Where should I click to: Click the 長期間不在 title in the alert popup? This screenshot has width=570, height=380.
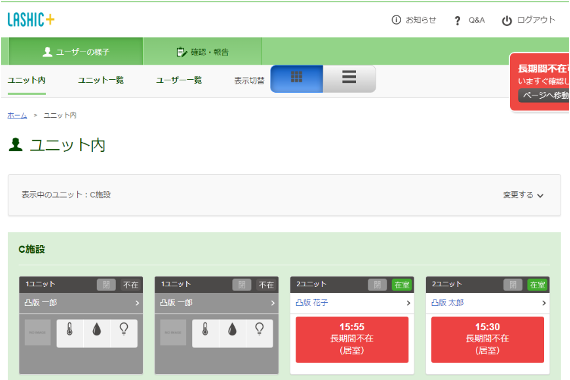click(543, 69)
